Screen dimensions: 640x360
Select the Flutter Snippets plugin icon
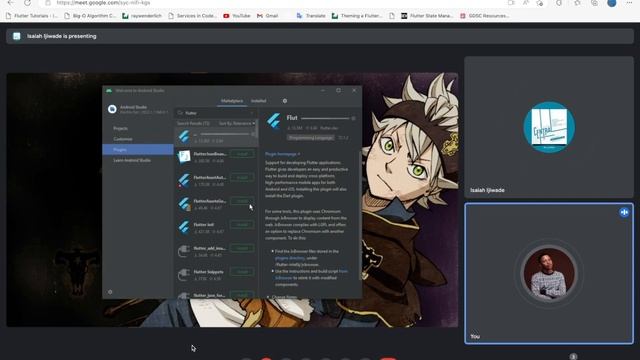click(184, 275)
